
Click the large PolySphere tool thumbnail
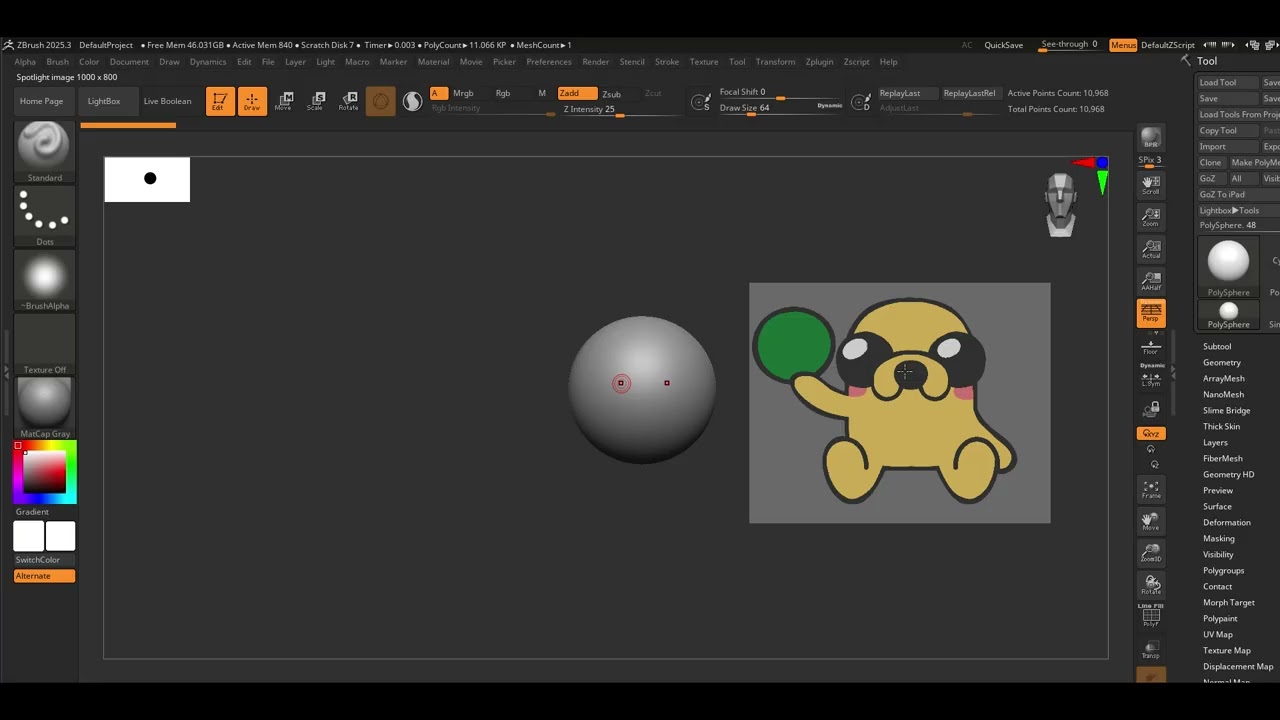(x=1228, y=268)
